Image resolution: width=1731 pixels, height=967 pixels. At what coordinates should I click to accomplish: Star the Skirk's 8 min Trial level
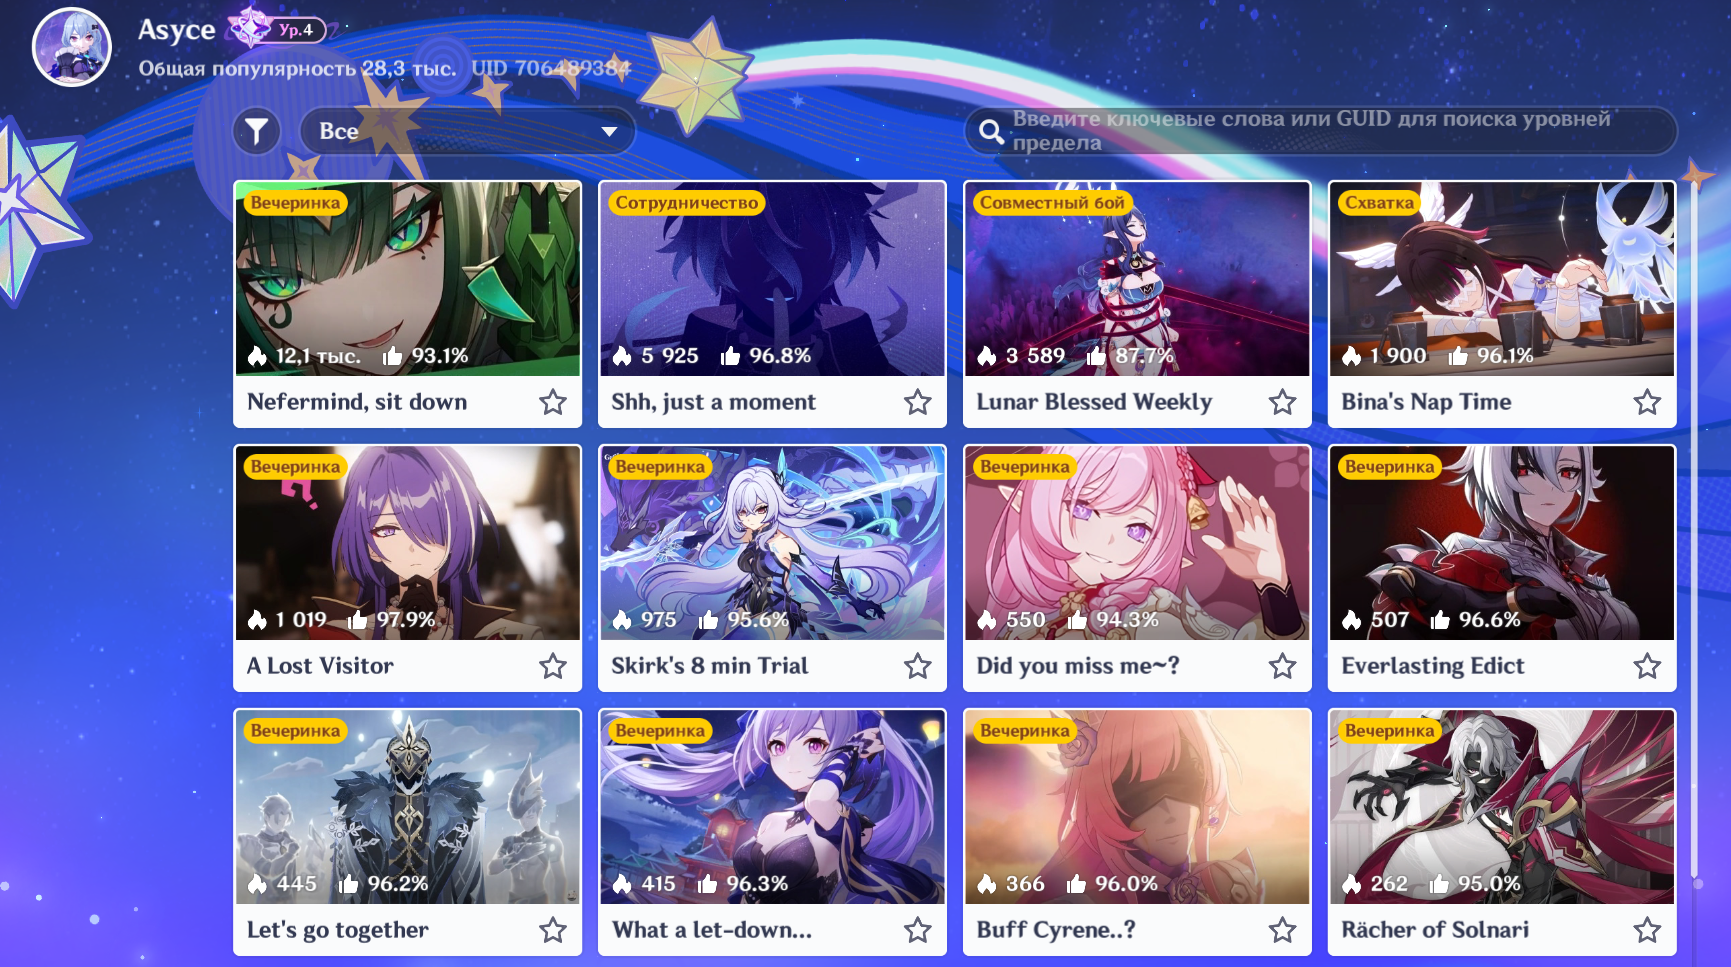pos(918,666)
